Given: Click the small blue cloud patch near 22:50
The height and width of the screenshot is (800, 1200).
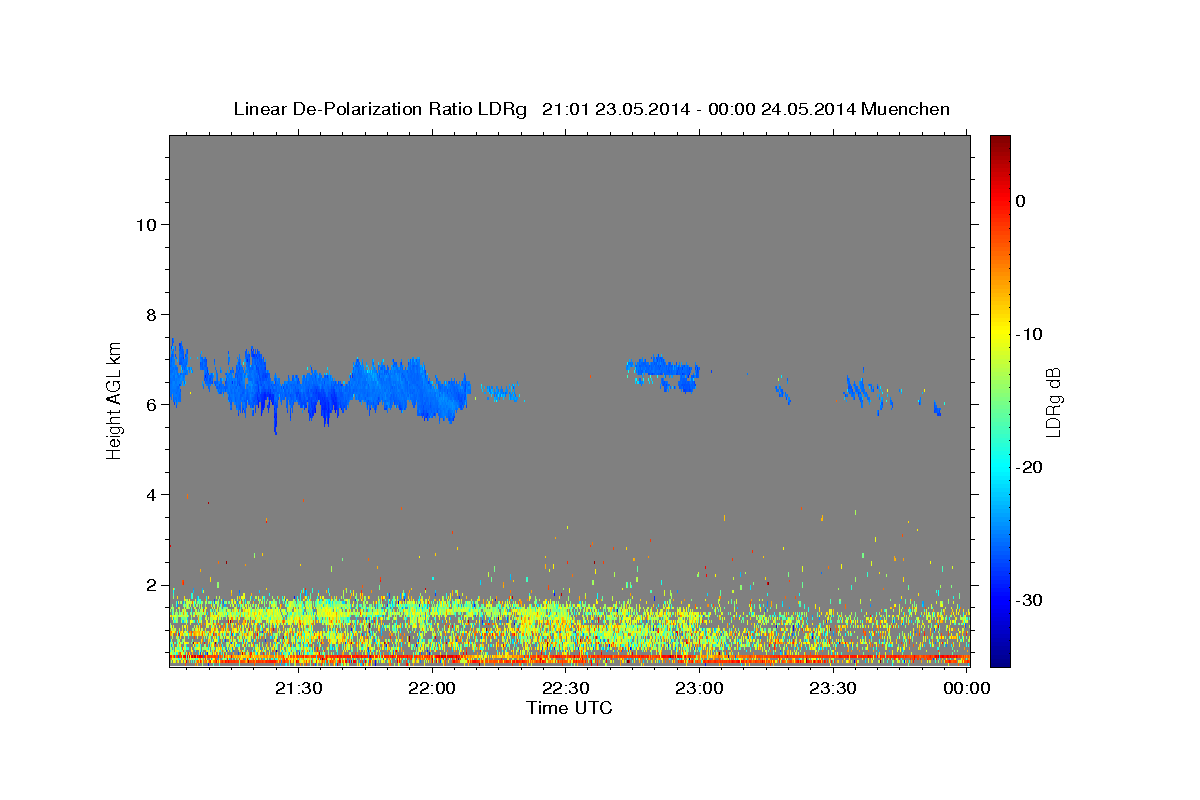Looking at the screenshot, I should click(x=662, y=372).
